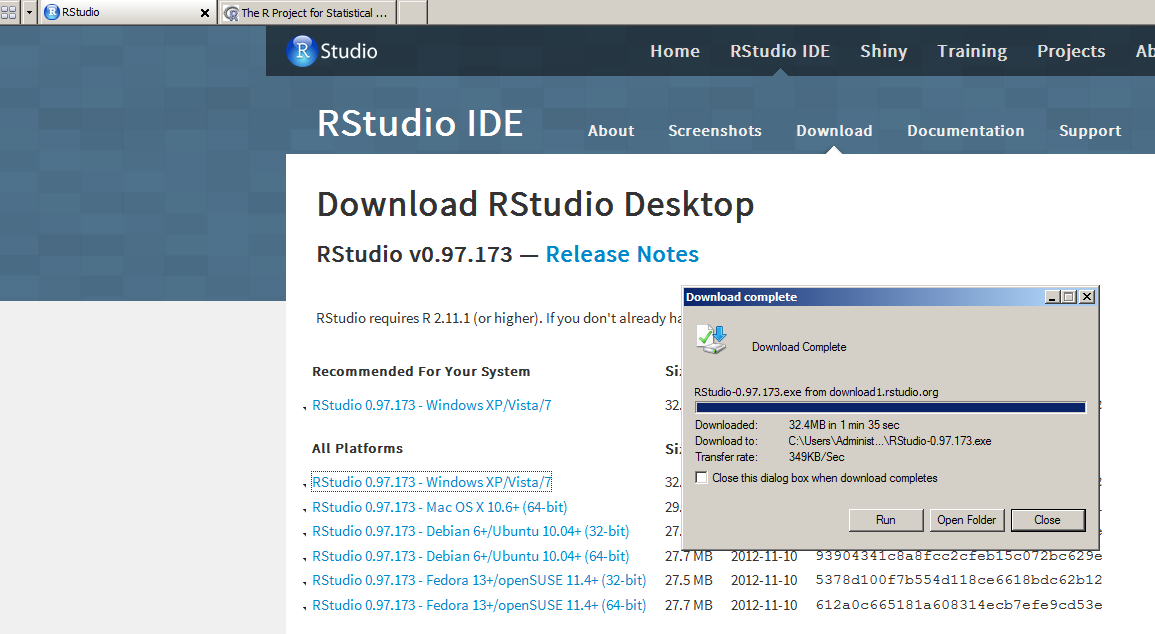Viewport: 1155px width, 634px height.
Task: Click the 27.7 MB size in Fedora 64-bit row
Action: click(689, 605)
